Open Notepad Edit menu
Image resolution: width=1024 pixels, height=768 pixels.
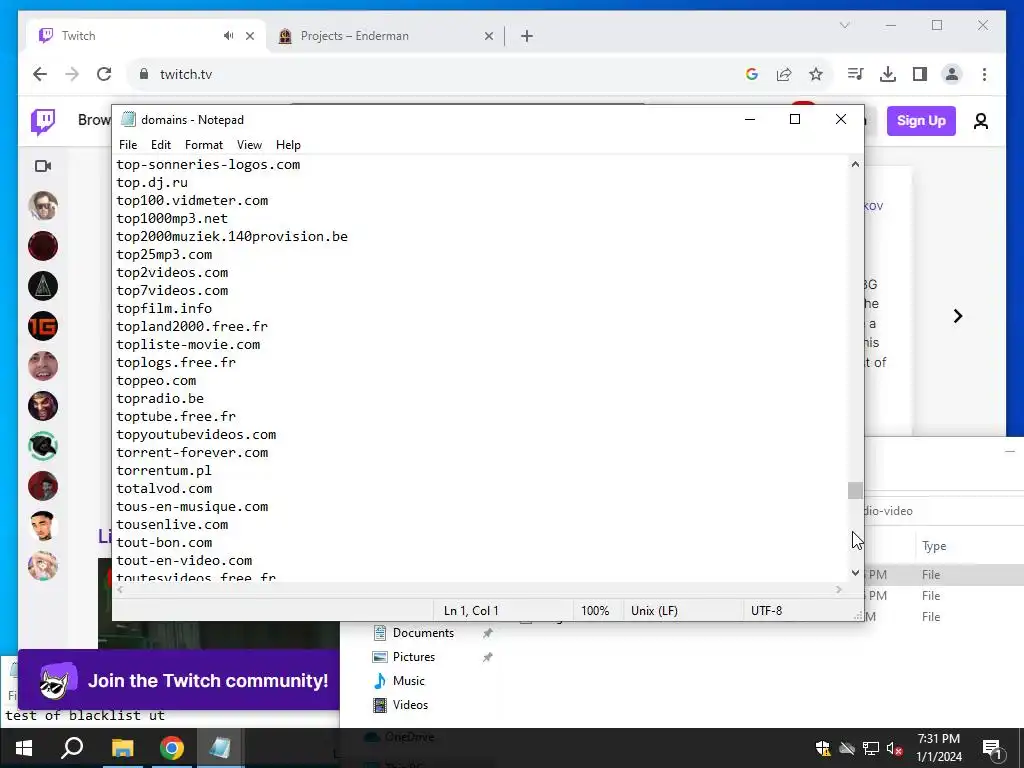click(x=161, y=145)
